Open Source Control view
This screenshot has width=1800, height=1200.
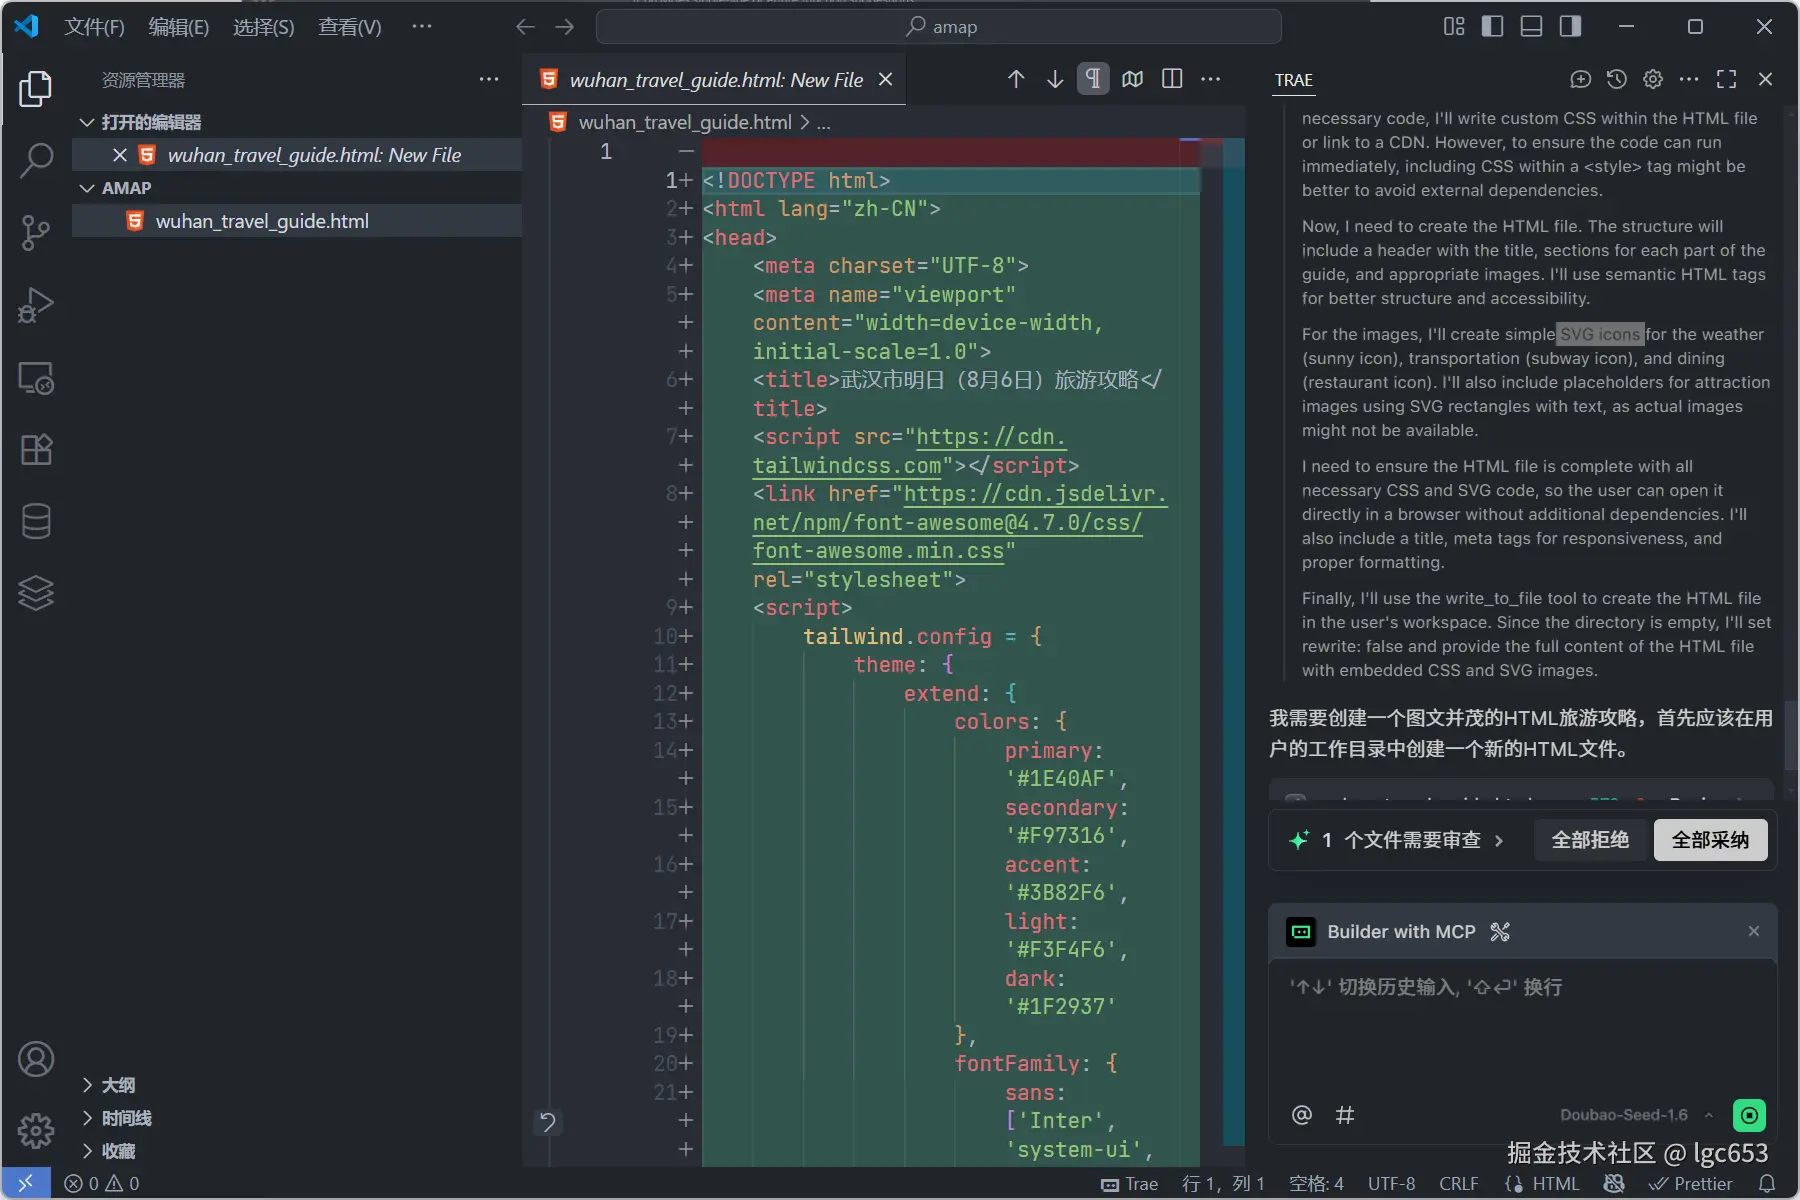pyautogui.click(x=36, y=233)
